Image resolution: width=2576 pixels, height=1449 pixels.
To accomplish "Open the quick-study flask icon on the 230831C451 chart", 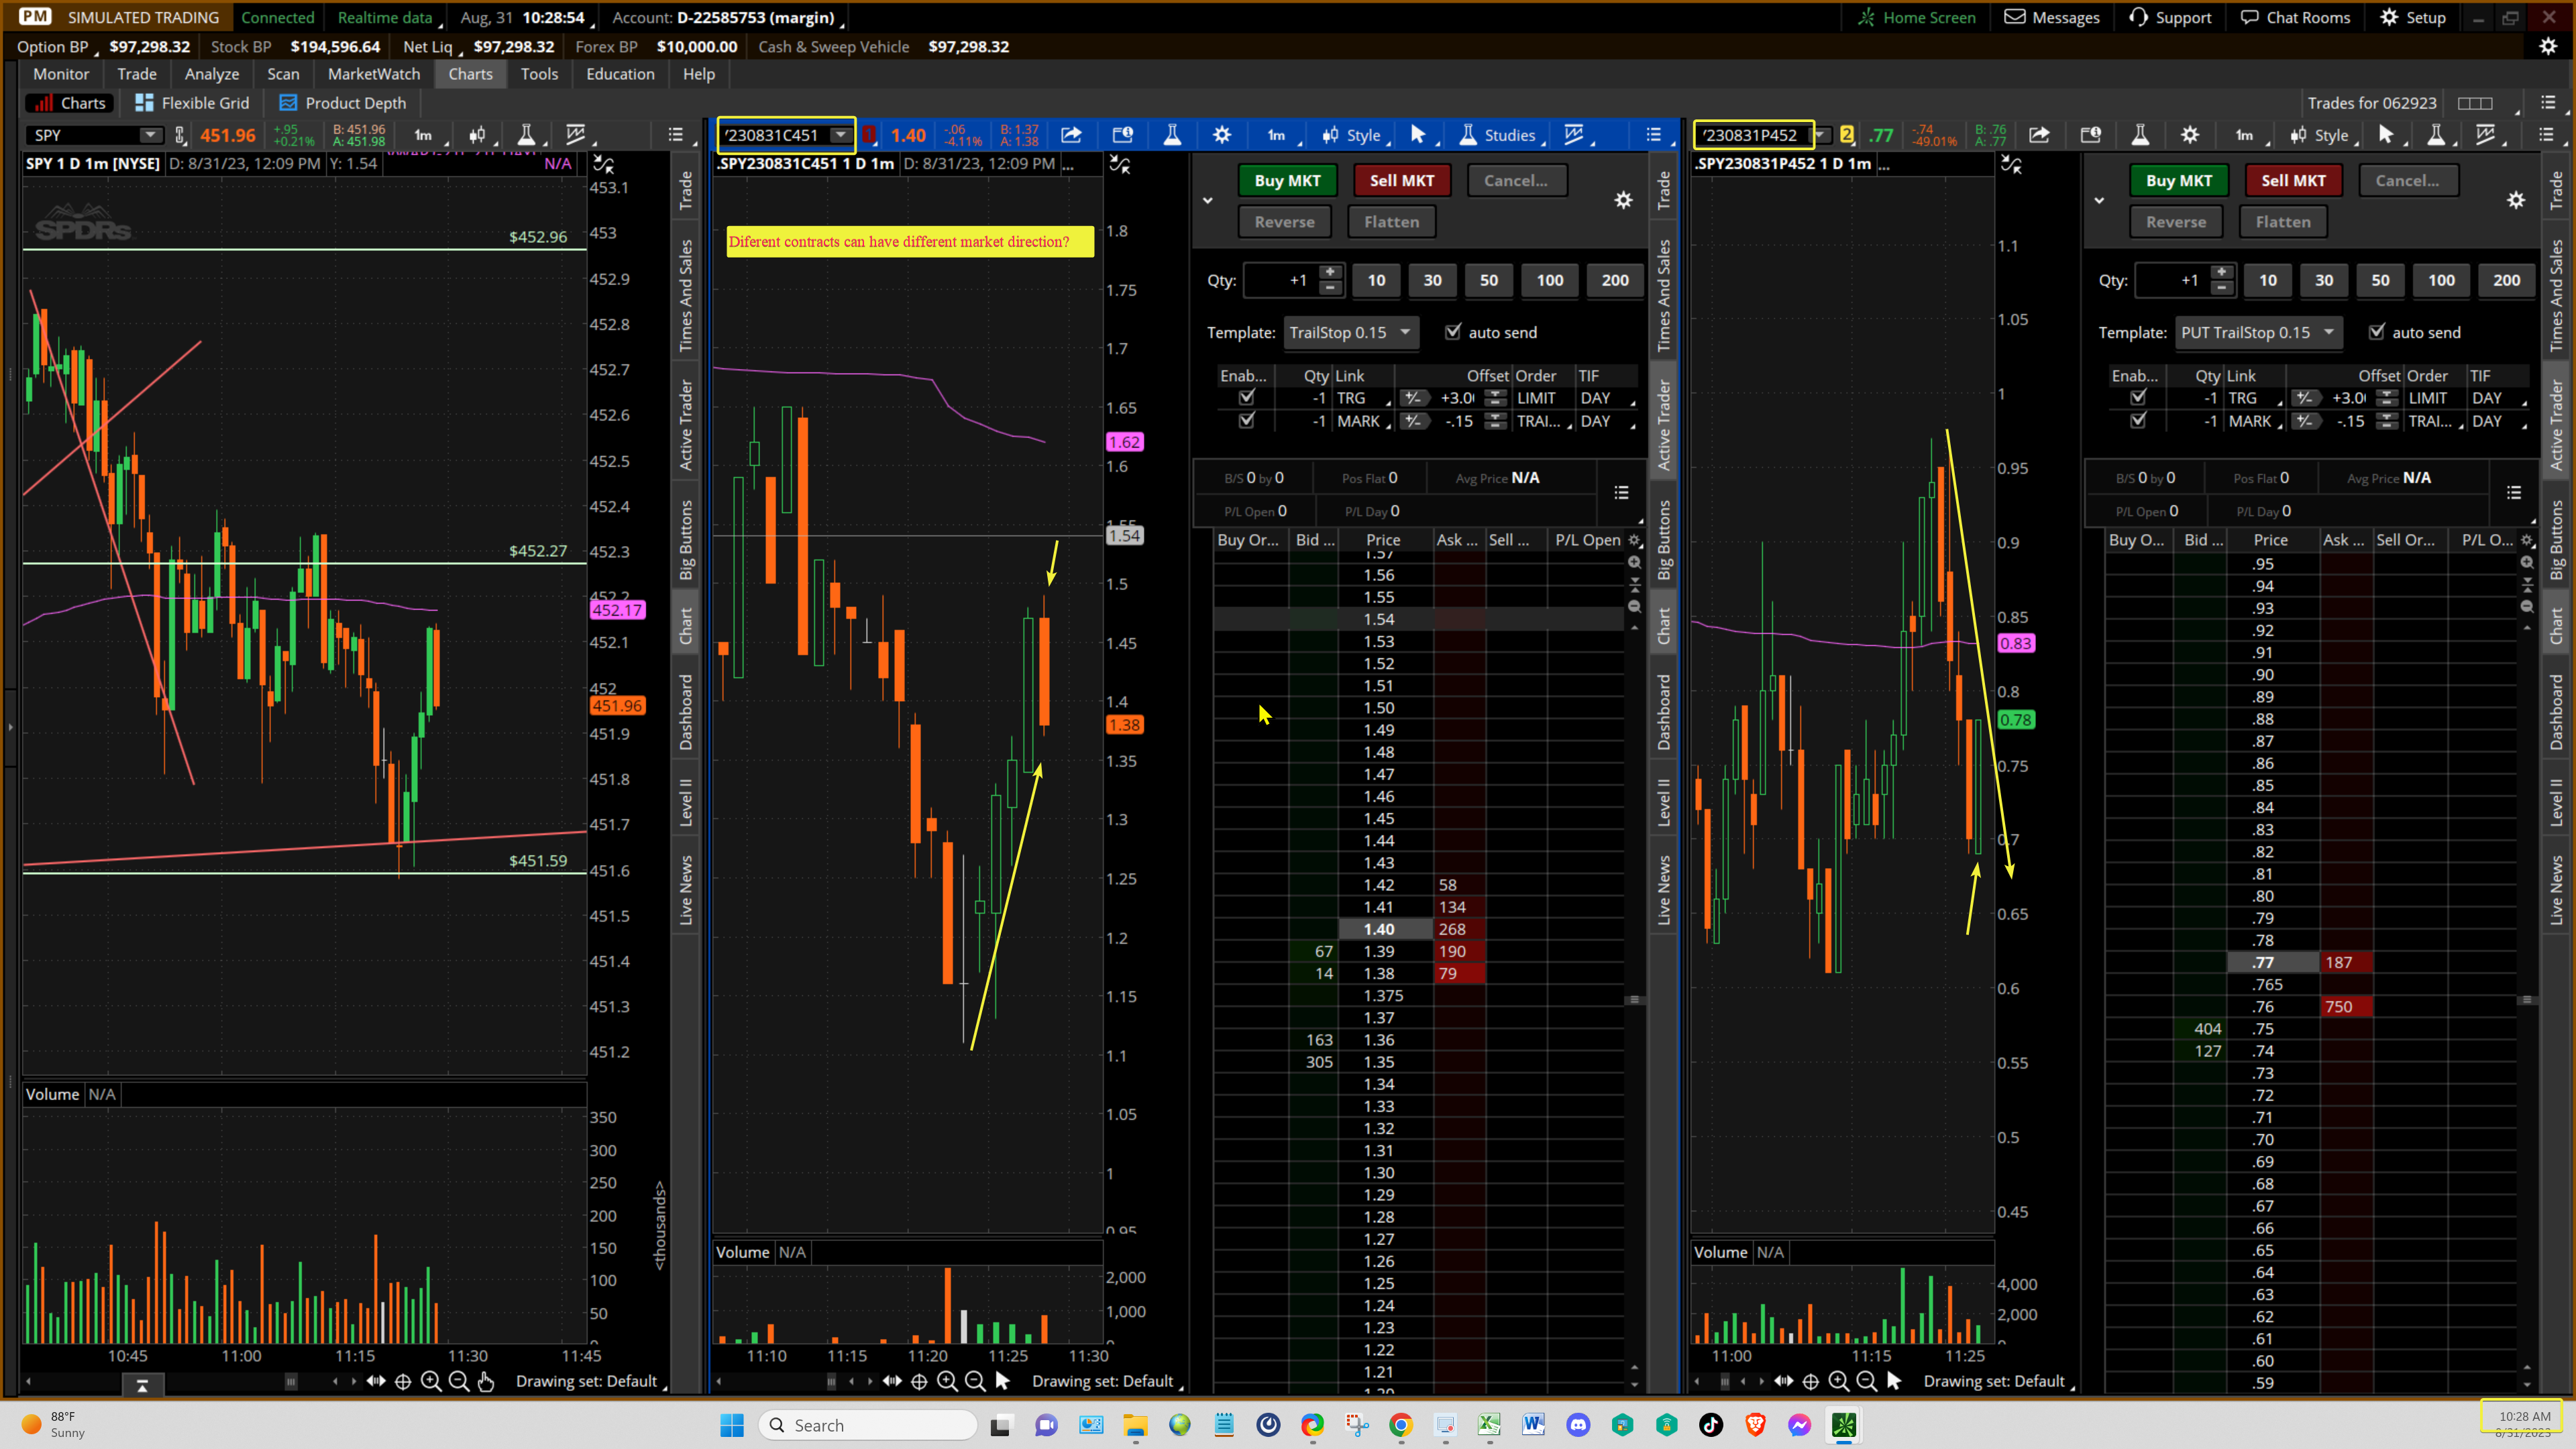I will pyautogui.click(x=1172, y=135).
